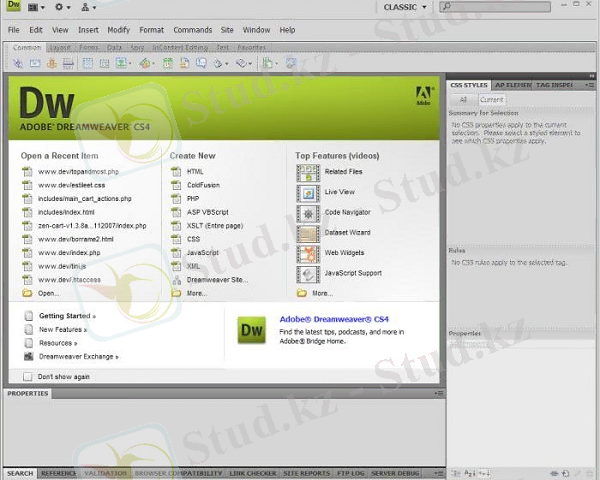Click the Email Link insert icon
Image resolution: width=600 pixels, height=480 pixels.
coord(35,63)
